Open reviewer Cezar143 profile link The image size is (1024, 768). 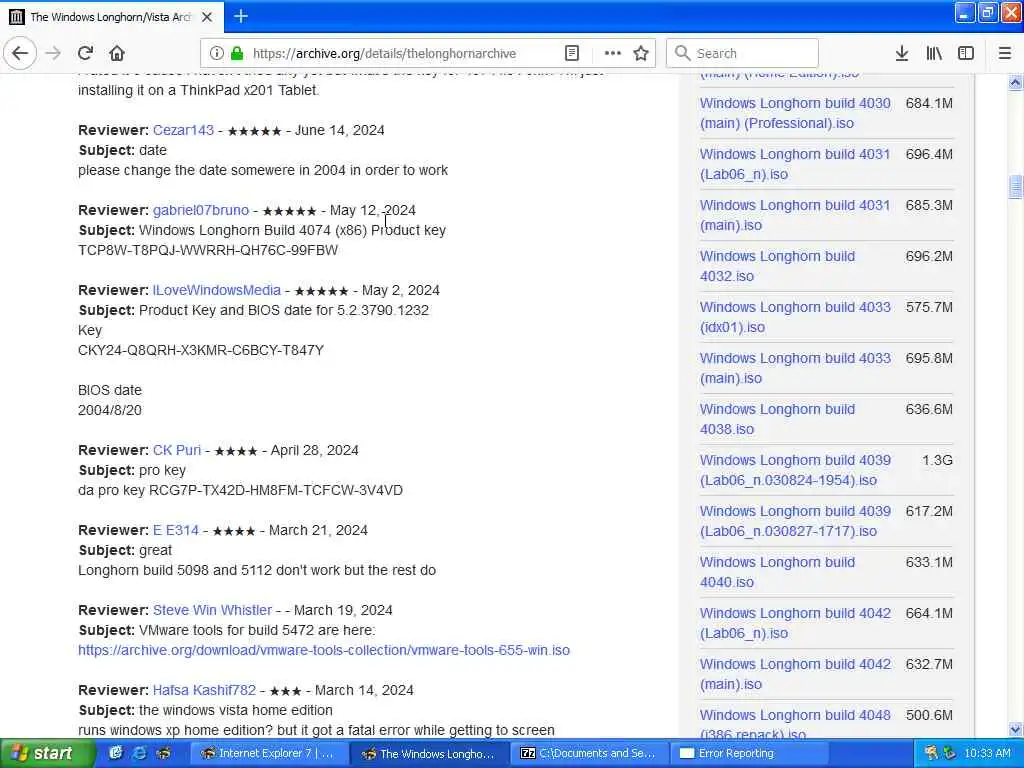[x=183, y=130]
